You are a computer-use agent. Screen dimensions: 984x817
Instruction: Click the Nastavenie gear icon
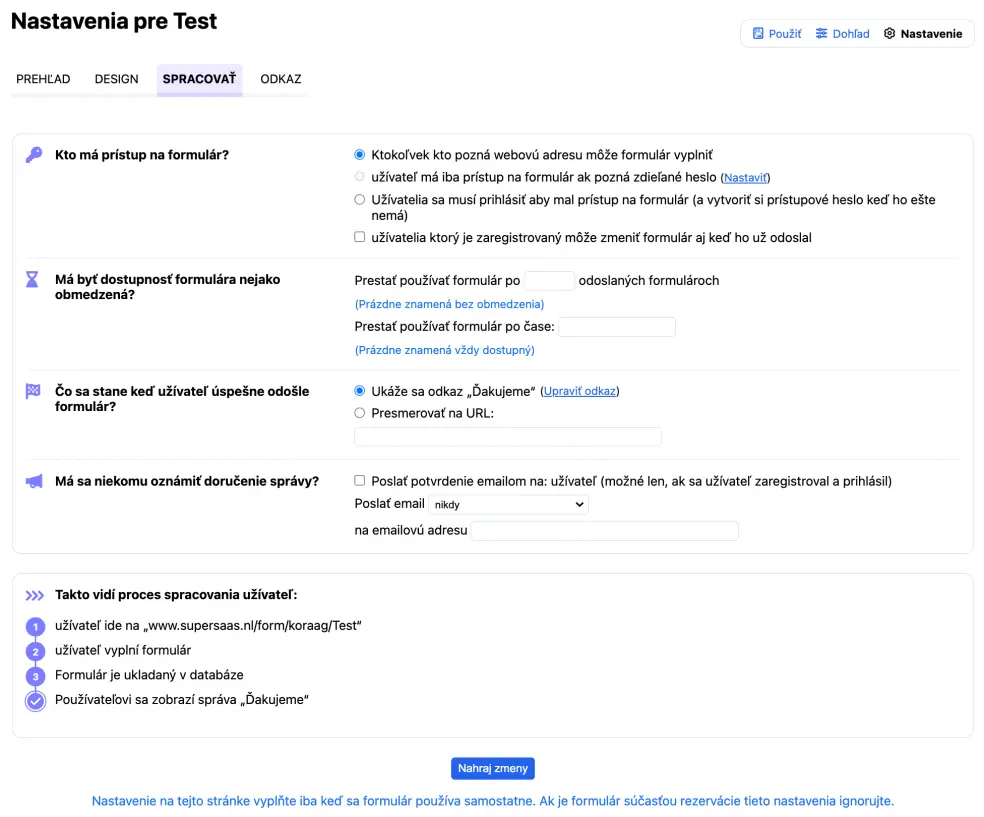point(889,34)
